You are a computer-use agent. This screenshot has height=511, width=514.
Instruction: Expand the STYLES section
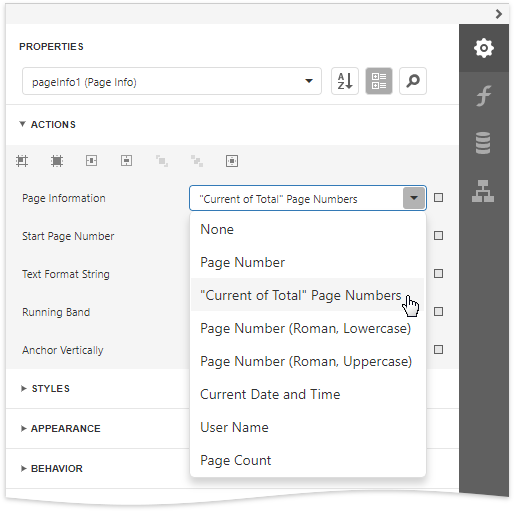pos(45,389)
